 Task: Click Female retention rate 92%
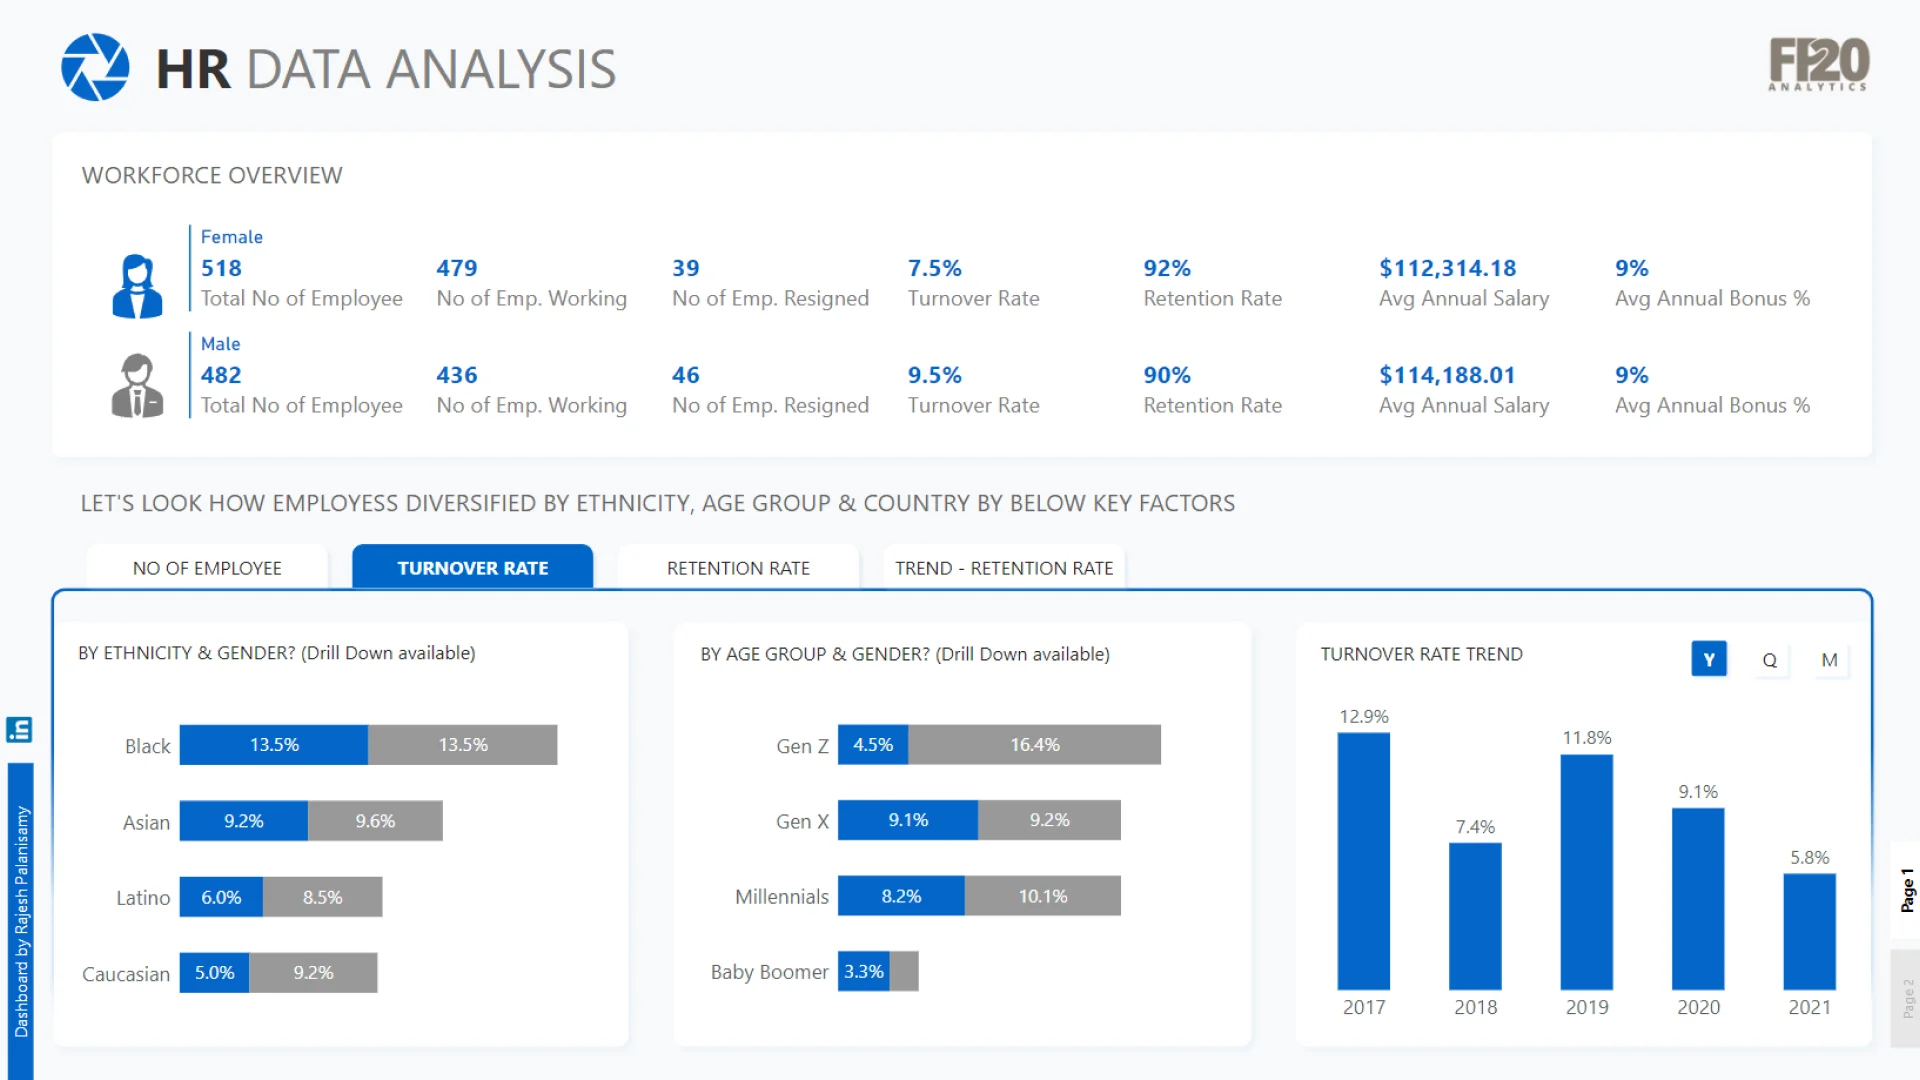click(x=1167, y=268)
